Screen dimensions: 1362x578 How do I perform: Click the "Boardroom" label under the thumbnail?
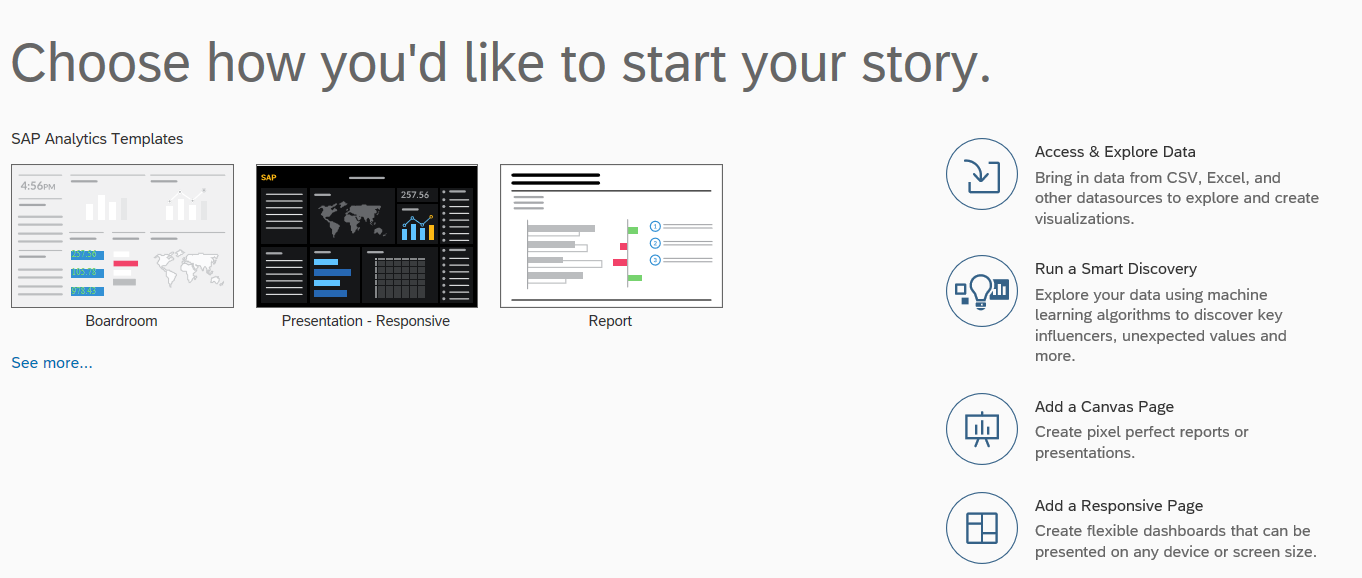122,321
